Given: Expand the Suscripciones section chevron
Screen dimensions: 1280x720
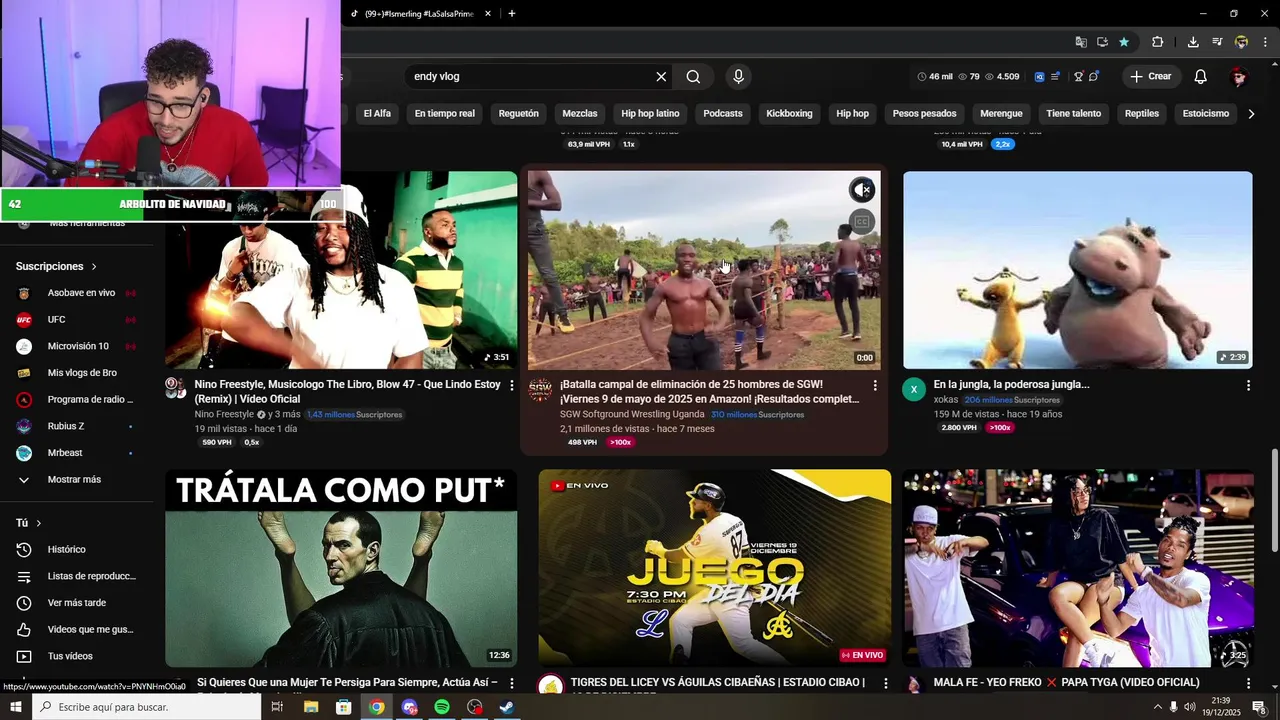Looking at the screenshot, I should (x=94, y=267).
